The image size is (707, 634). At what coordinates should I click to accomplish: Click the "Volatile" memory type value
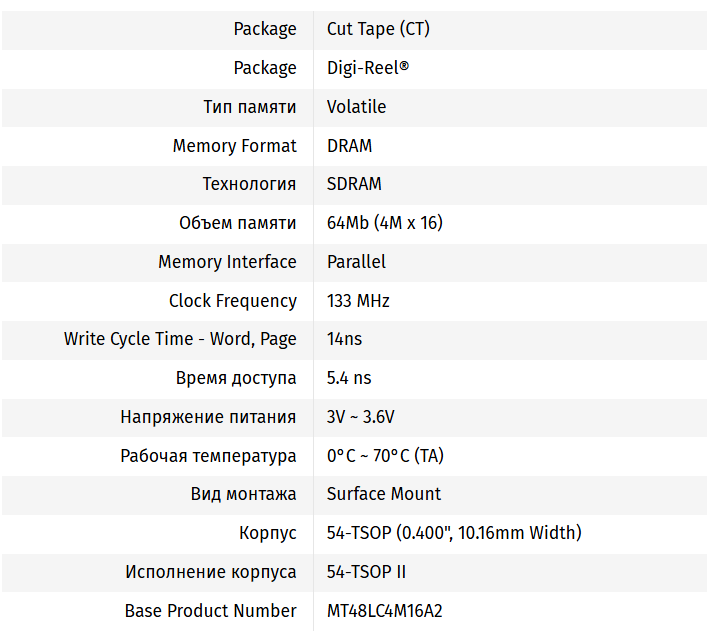click(356, 107)
